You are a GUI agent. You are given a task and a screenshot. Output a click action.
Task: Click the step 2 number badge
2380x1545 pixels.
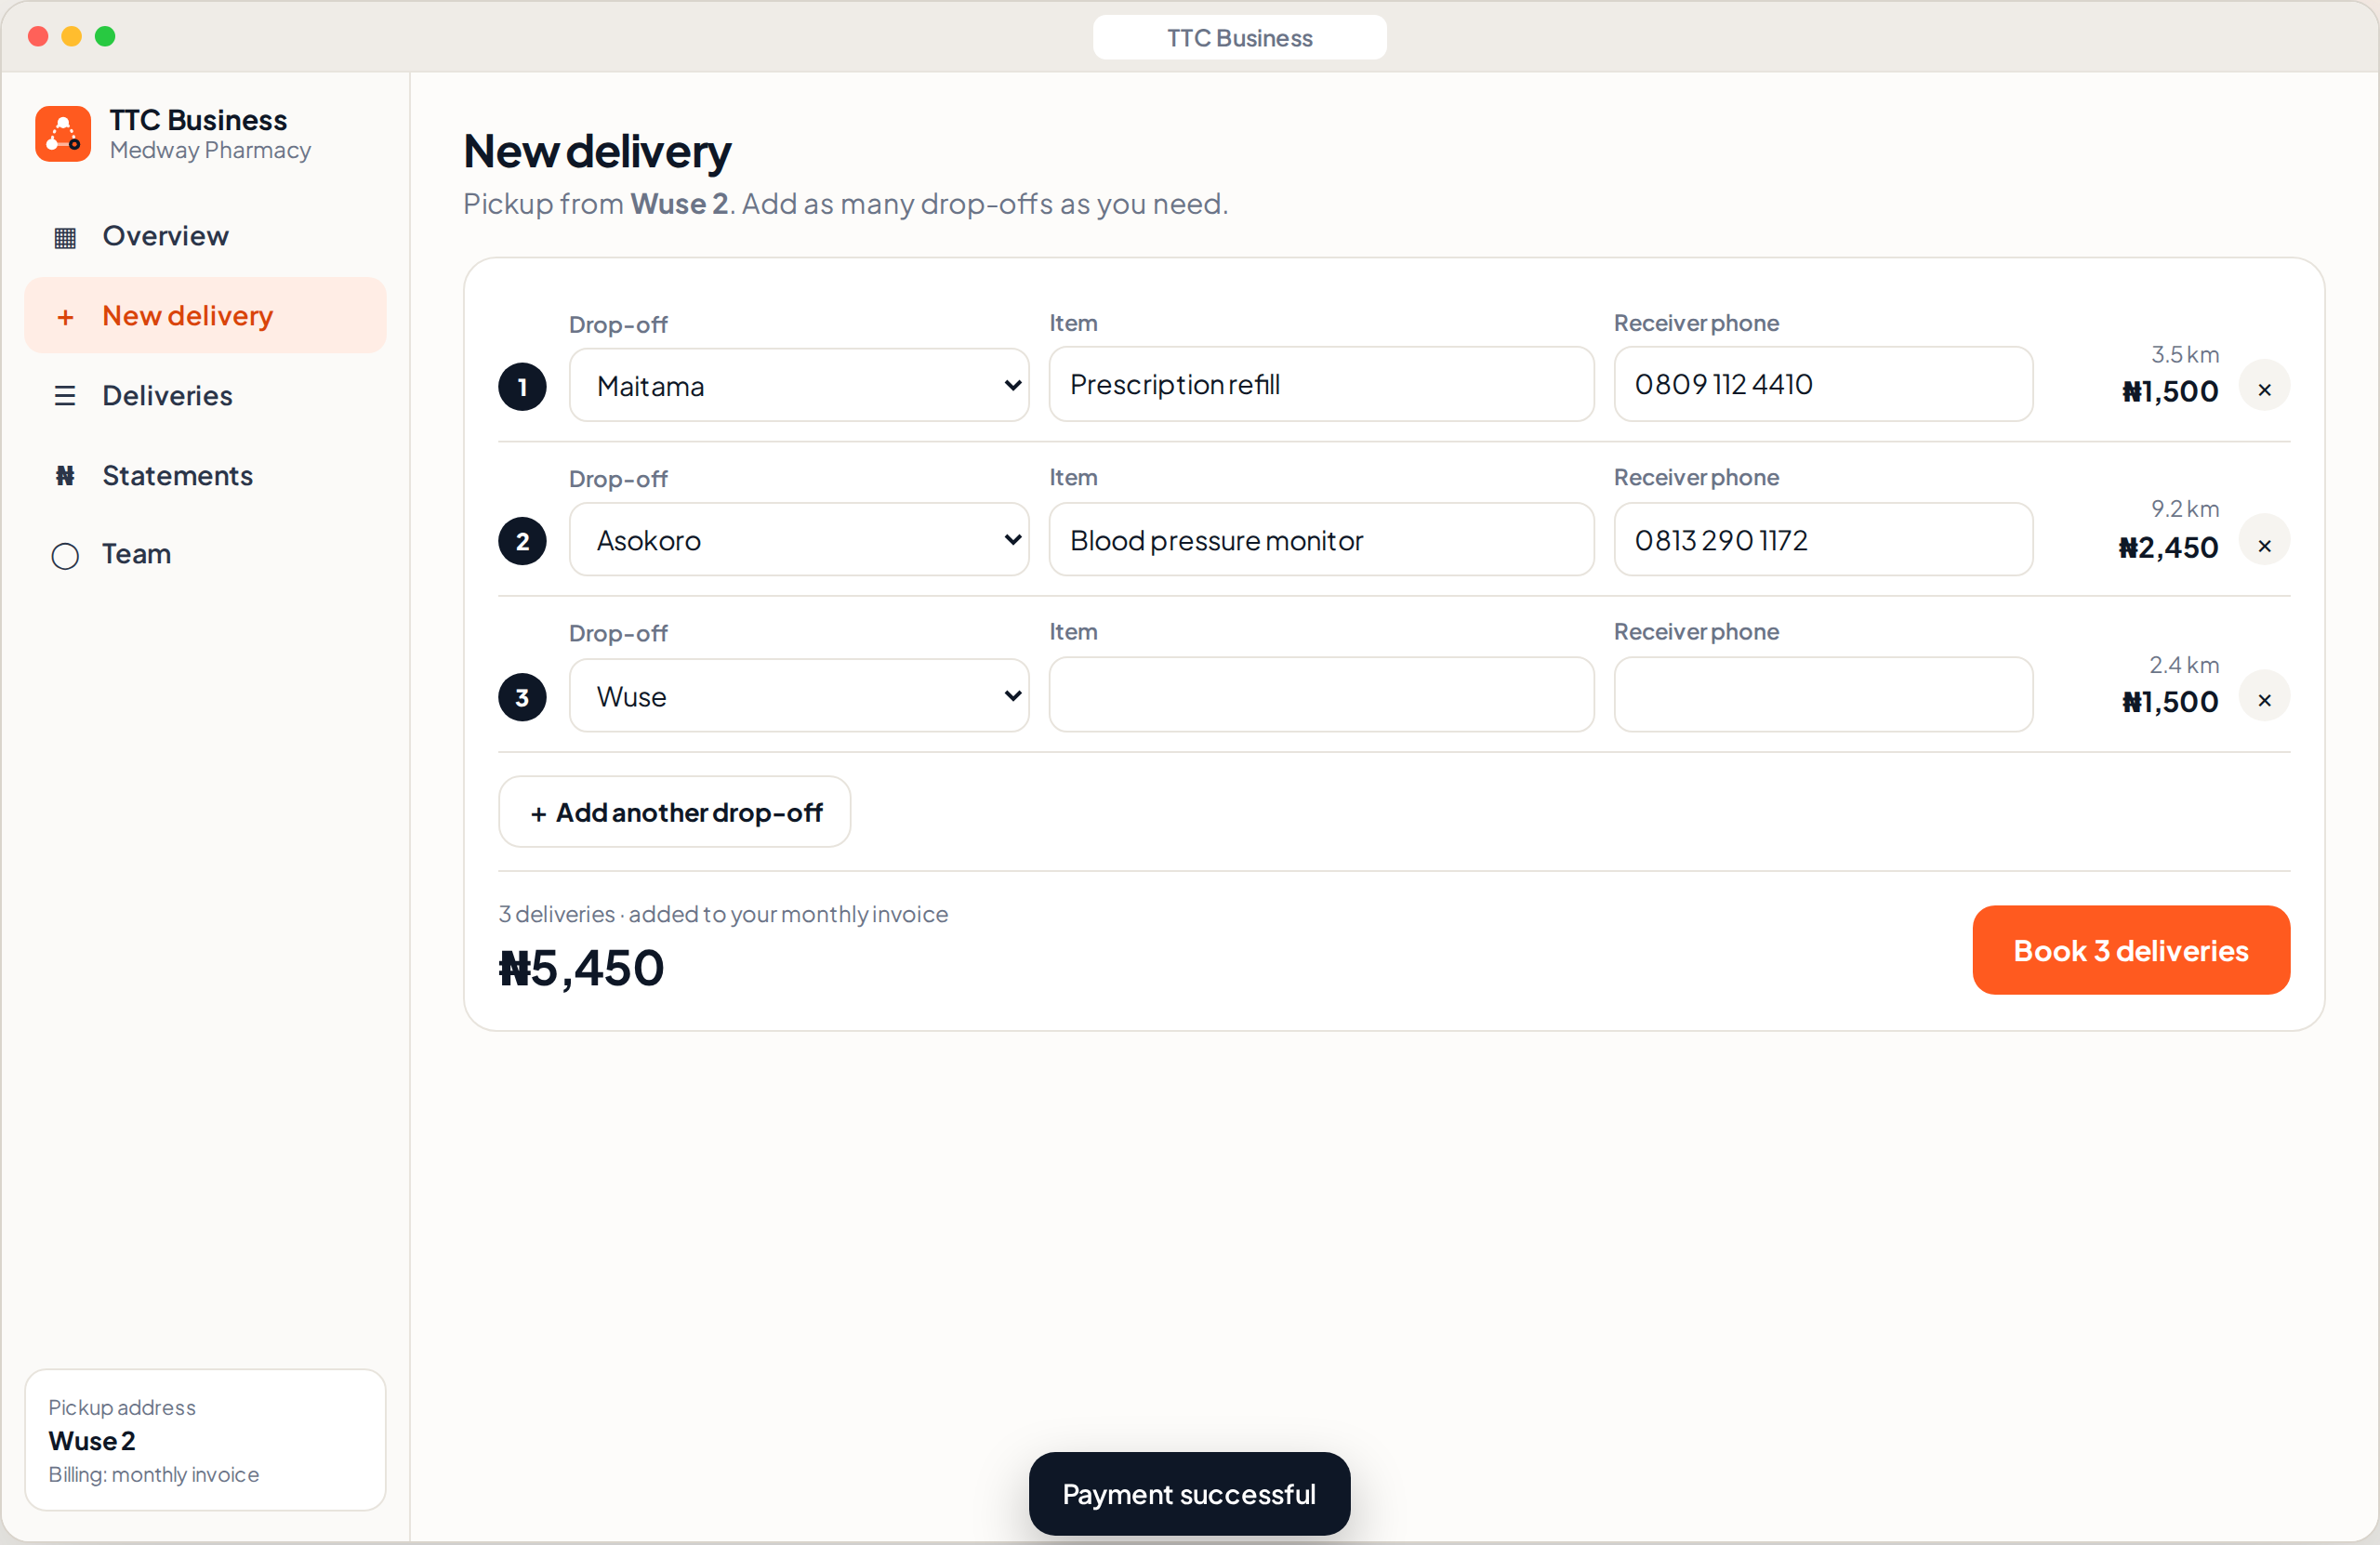pyautogui.click(x=522, y=542)
